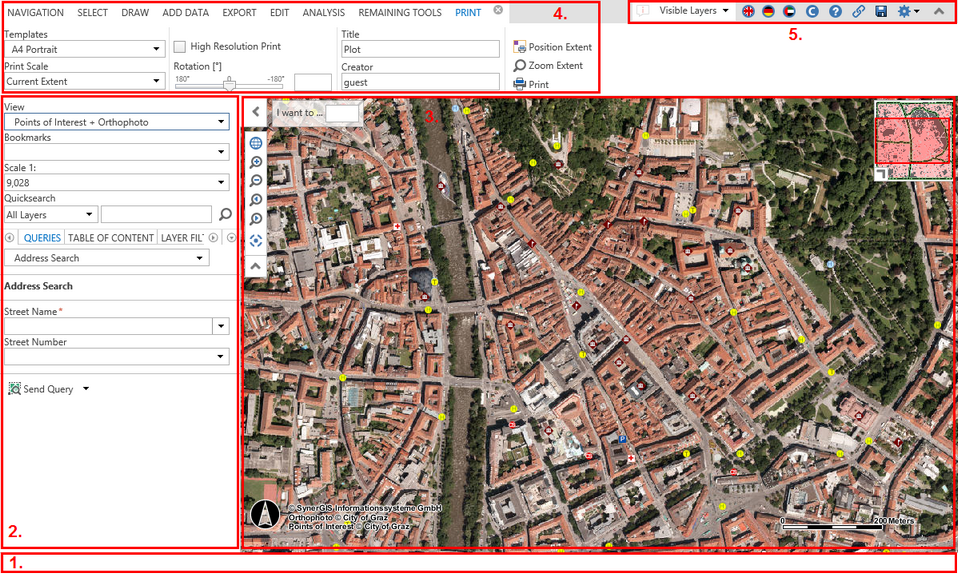Go to previous map extent
This screenshot has height=574, width=958.
[x=256, y=200]
